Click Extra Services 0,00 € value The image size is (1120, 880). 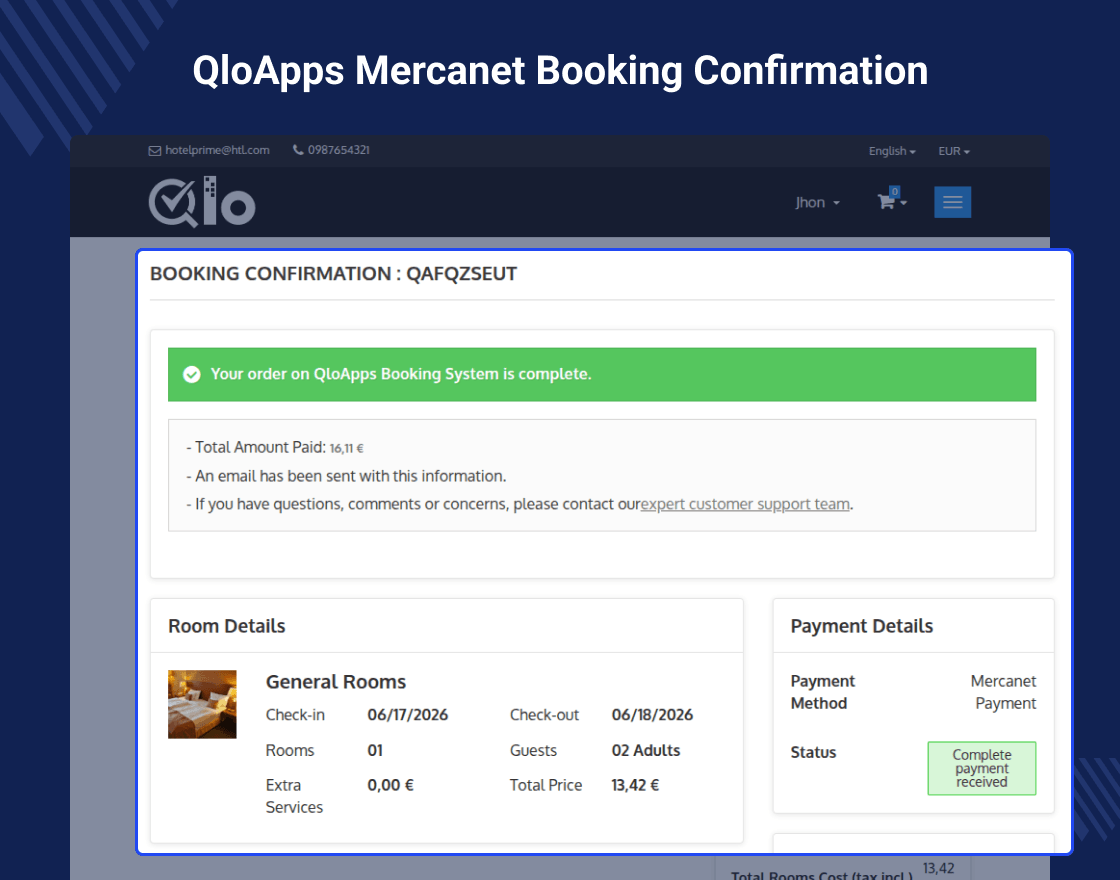390,786
